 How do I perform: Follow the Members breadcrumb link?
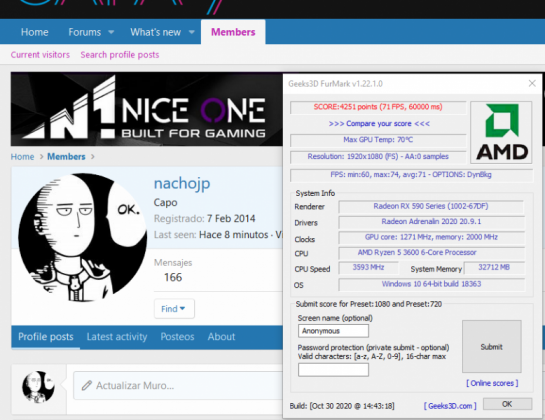66,157
